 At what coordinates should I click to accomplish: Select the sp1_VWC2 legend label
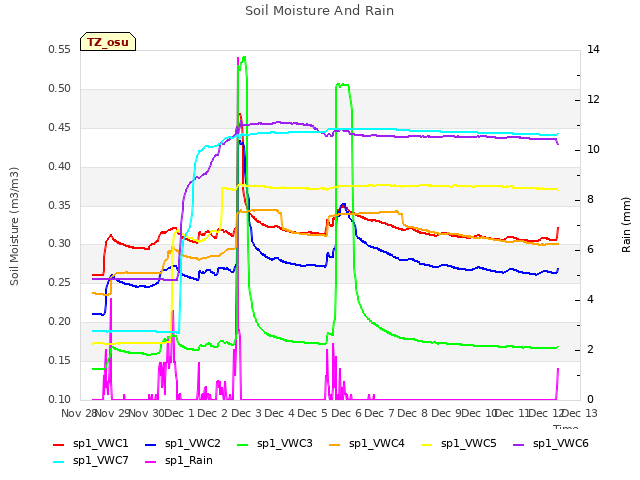(193, 444)
